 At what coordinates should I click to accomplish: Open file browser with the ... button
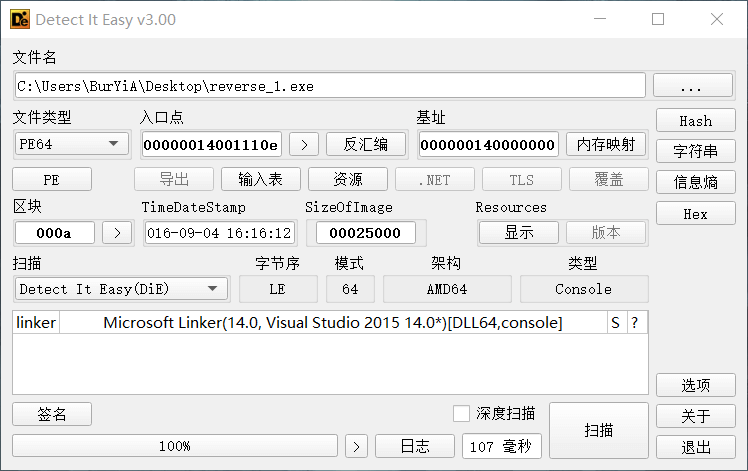(x=693, y=85)
